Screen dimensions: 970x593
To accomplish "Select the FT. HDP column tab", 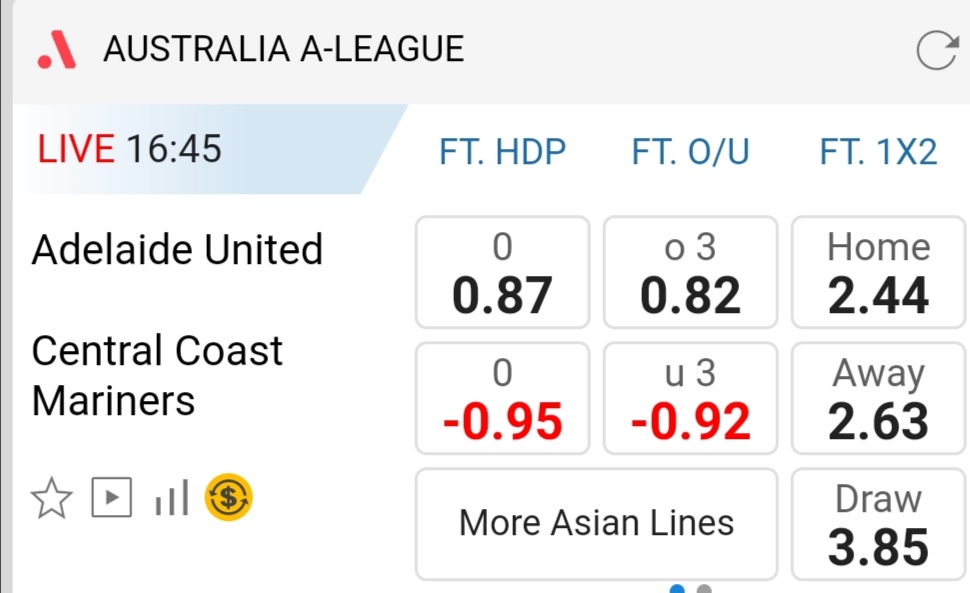I will point(502,152).
